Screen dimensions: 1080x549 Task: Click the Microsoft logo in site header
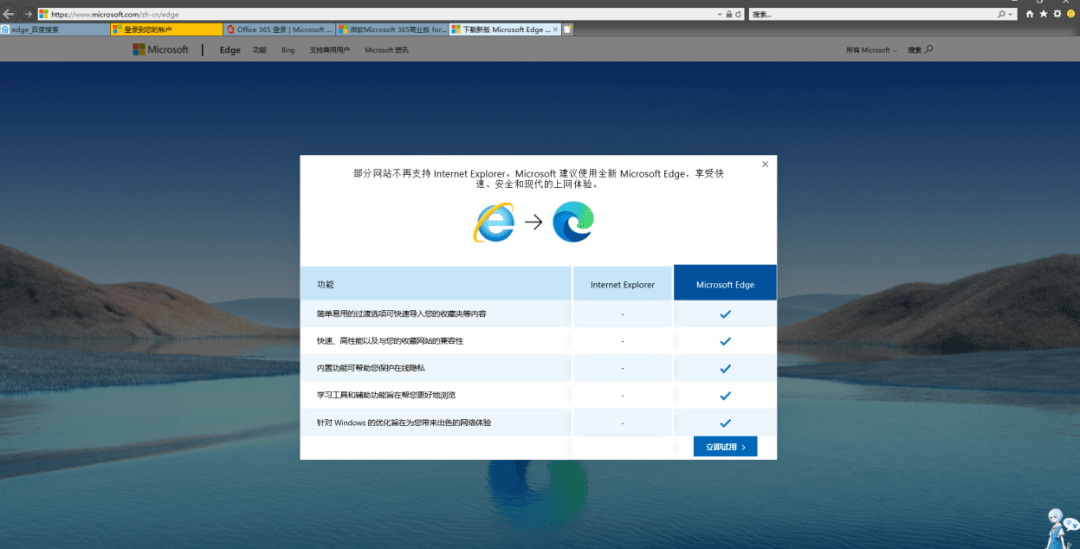click(160, 50)
